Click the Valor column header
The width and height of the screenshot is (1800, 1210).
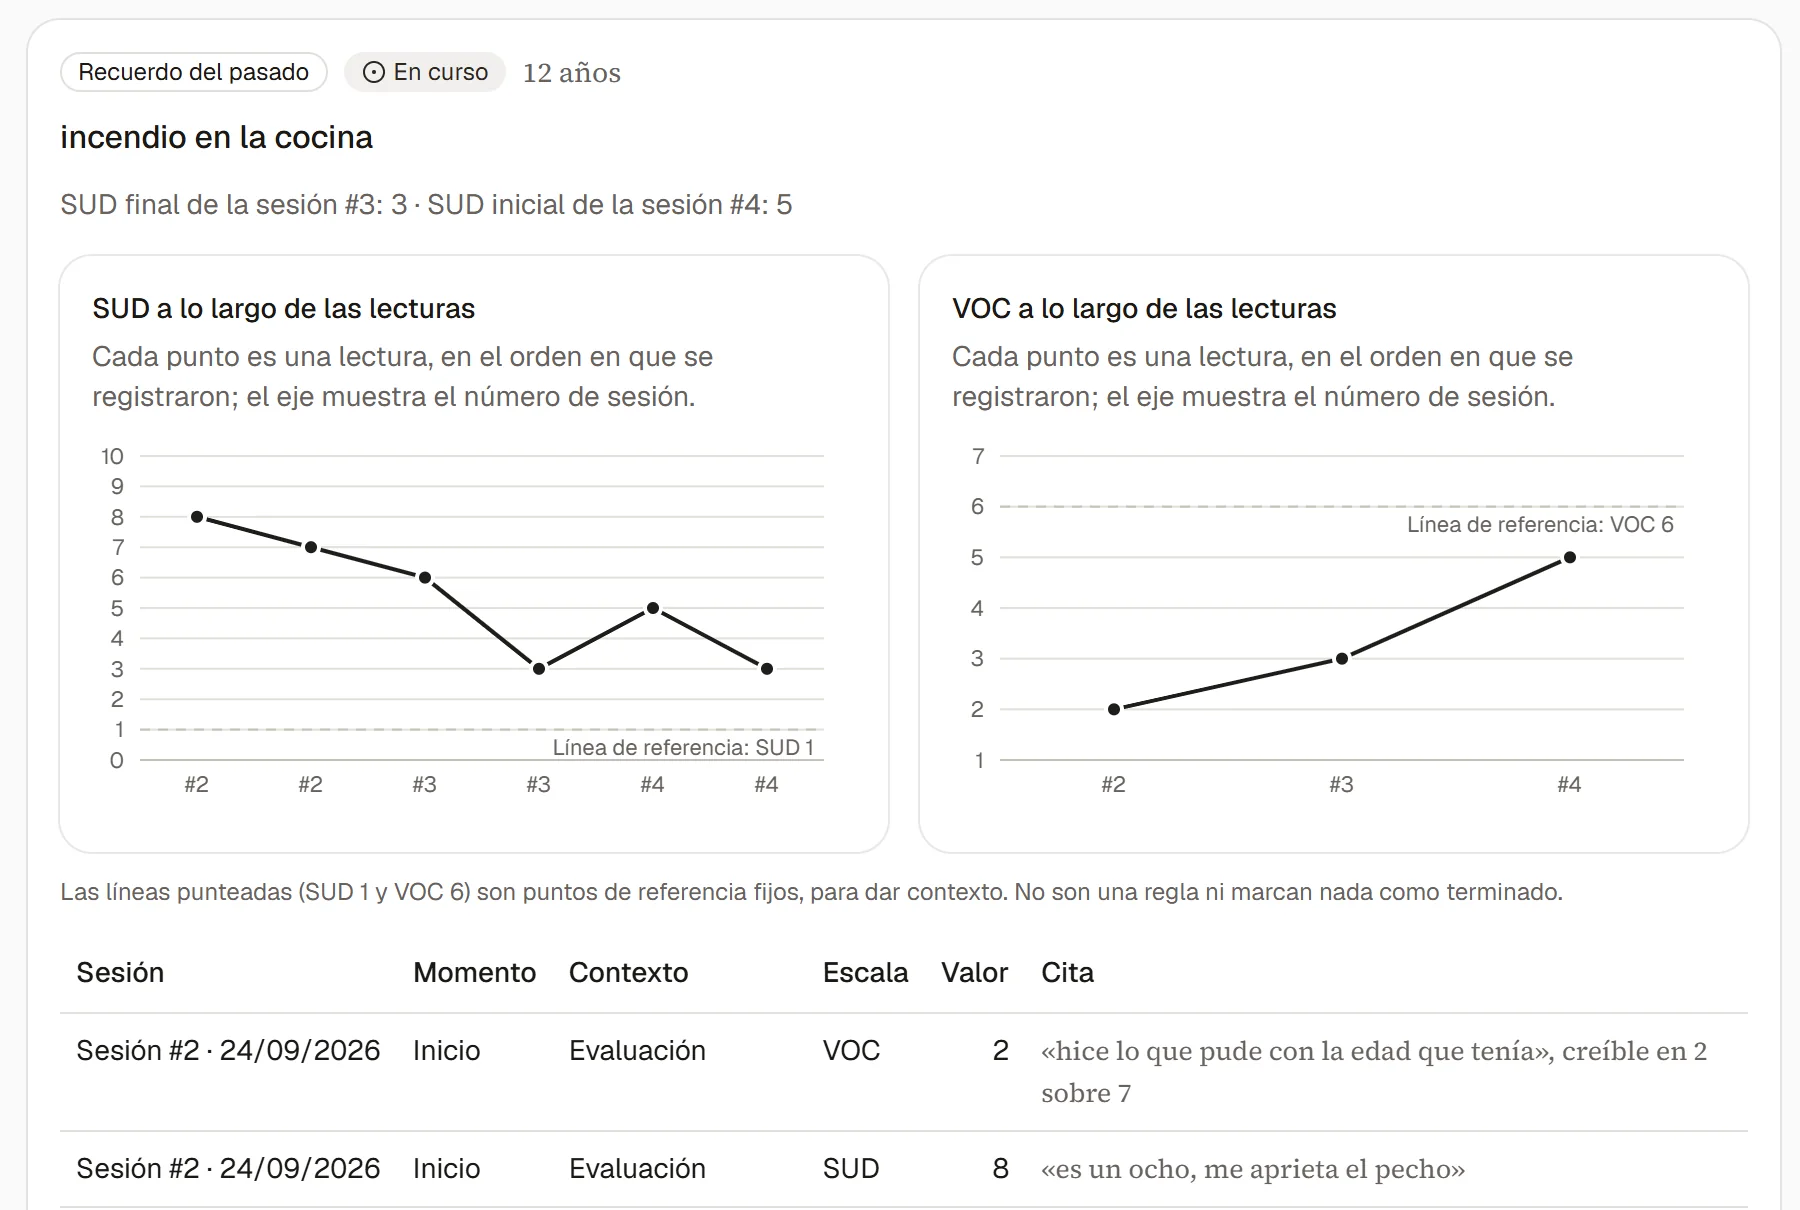[975, 972]
